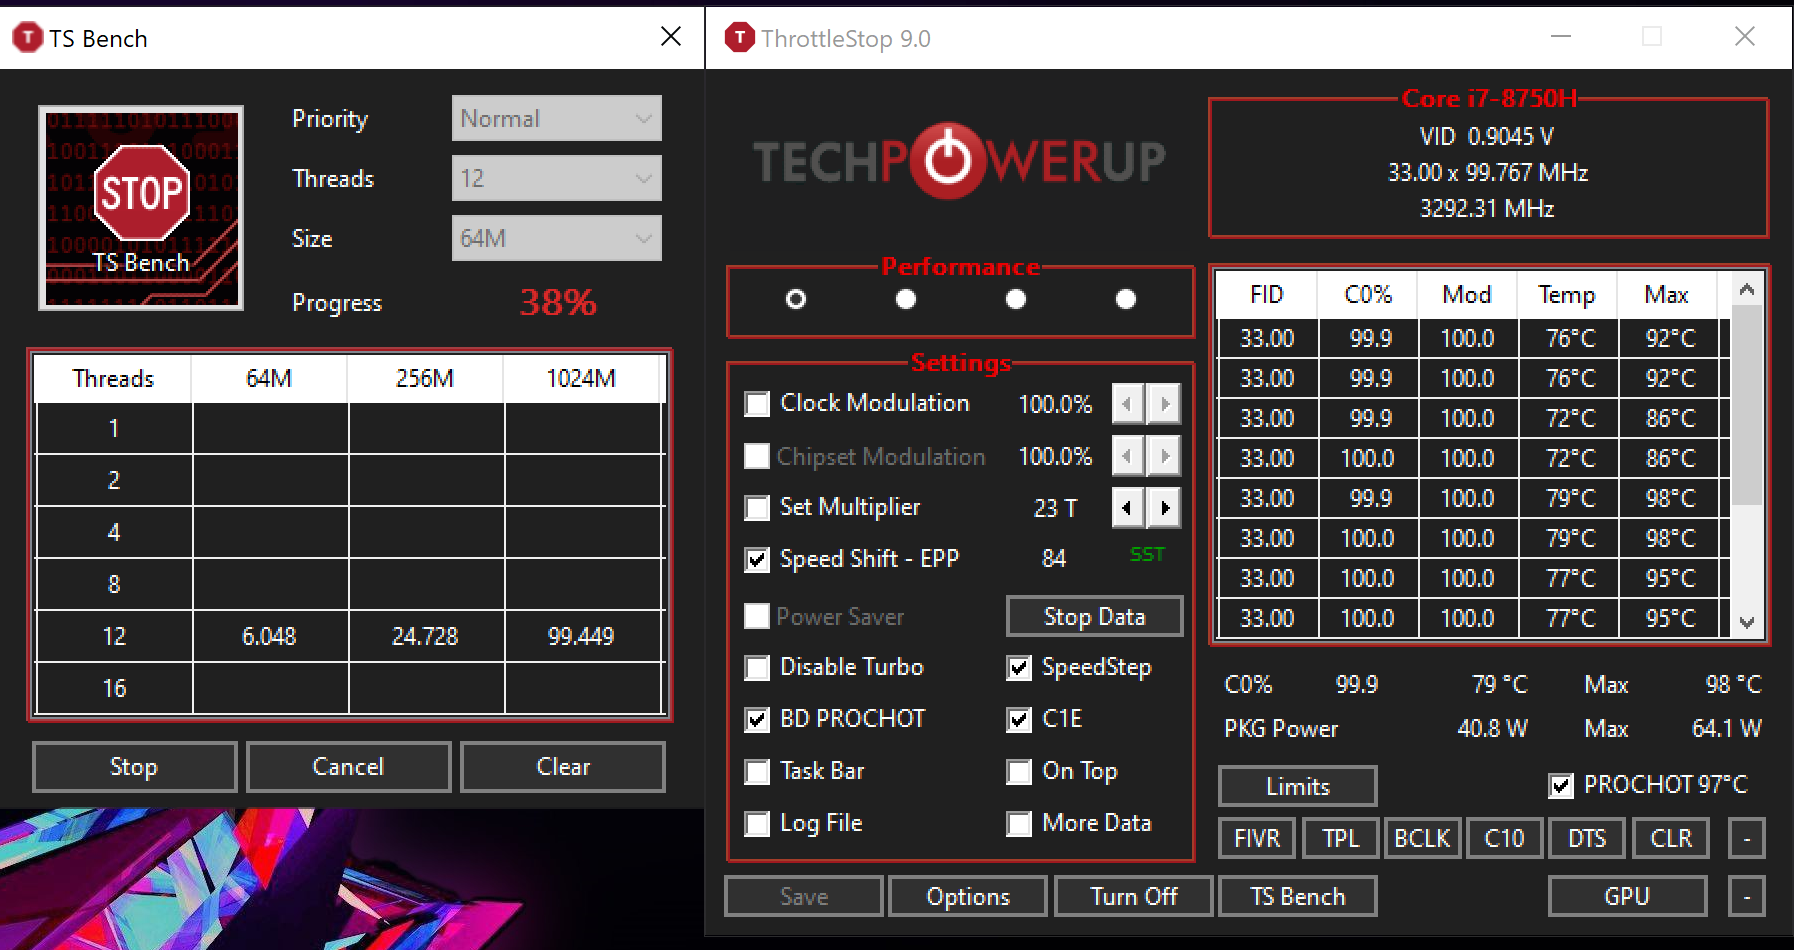Viewport: 1794px width, 950px height.
Task: Click the 38% progress indicator
Action: [x=558, y=302]
